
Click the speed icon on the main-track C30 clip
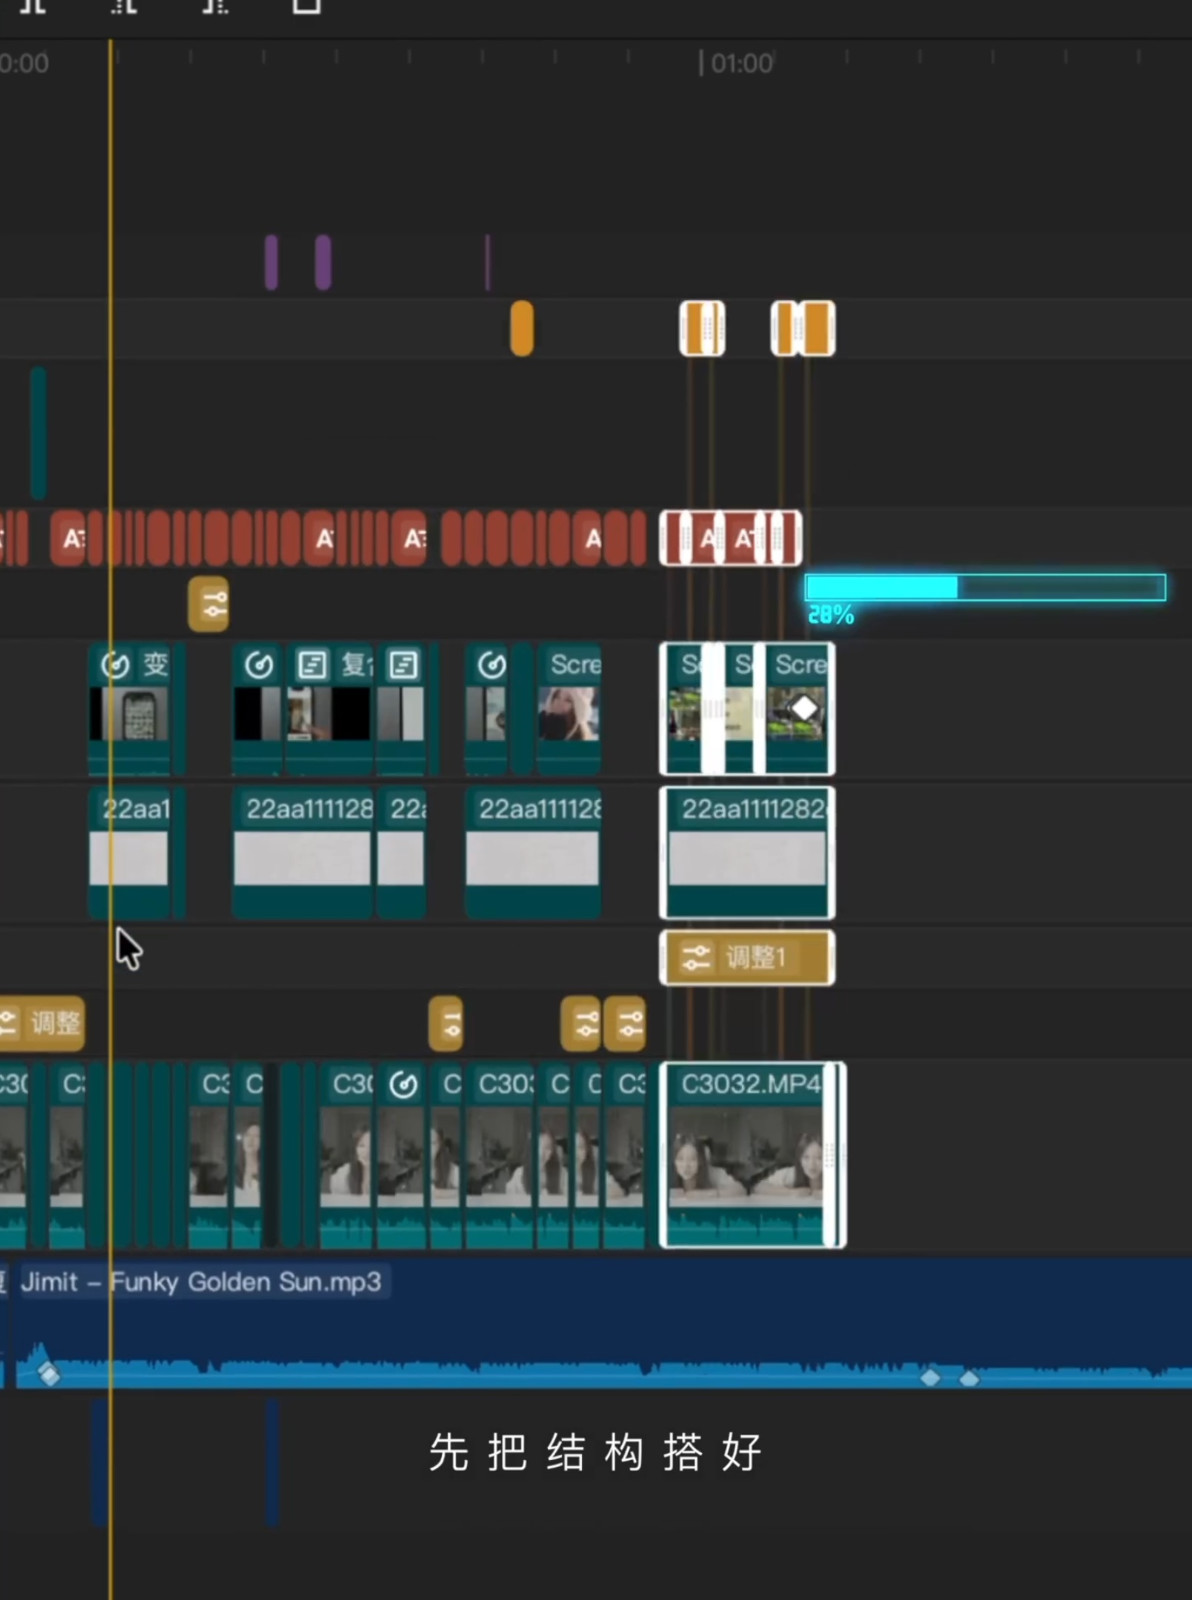[x=403, y=1085]
